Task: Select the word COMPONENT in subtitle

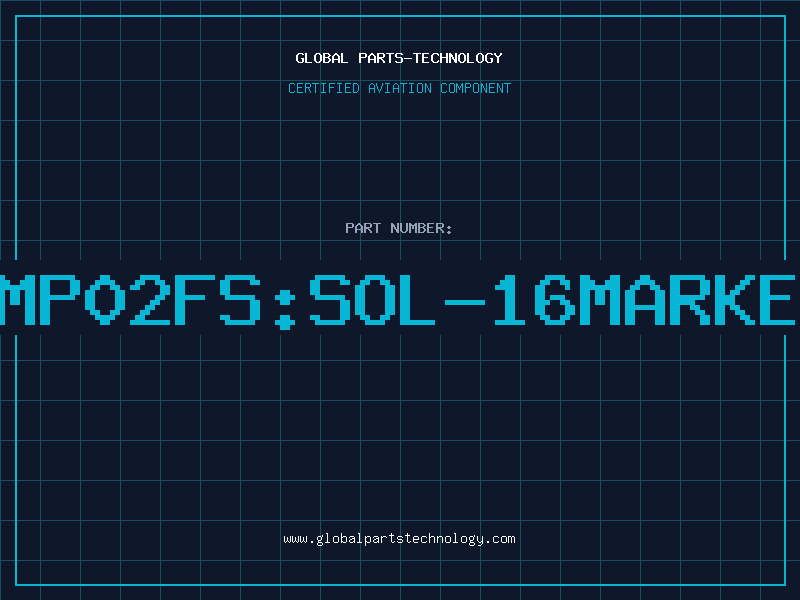Action: click(x=476, y=88)
